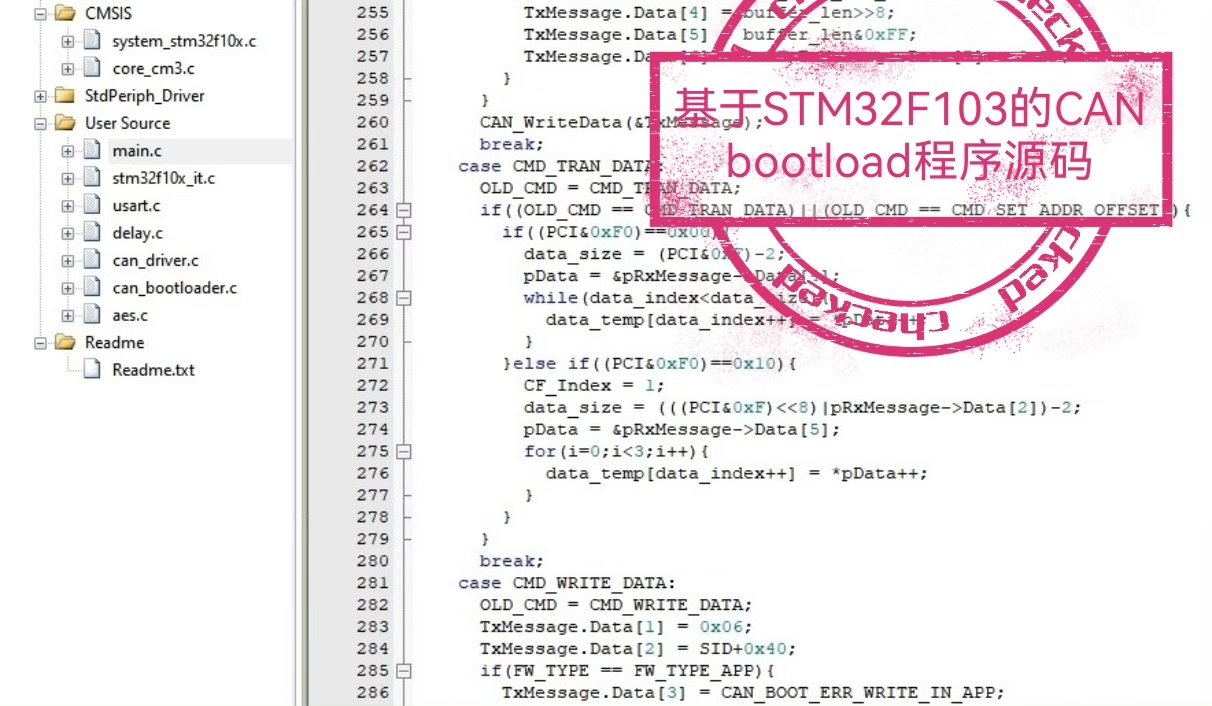Viewport: 1212px width, 706px height.
Task: Click 'if(FW_TYPE == FW_TYPE_APP){' line
Action: point(627,670)
